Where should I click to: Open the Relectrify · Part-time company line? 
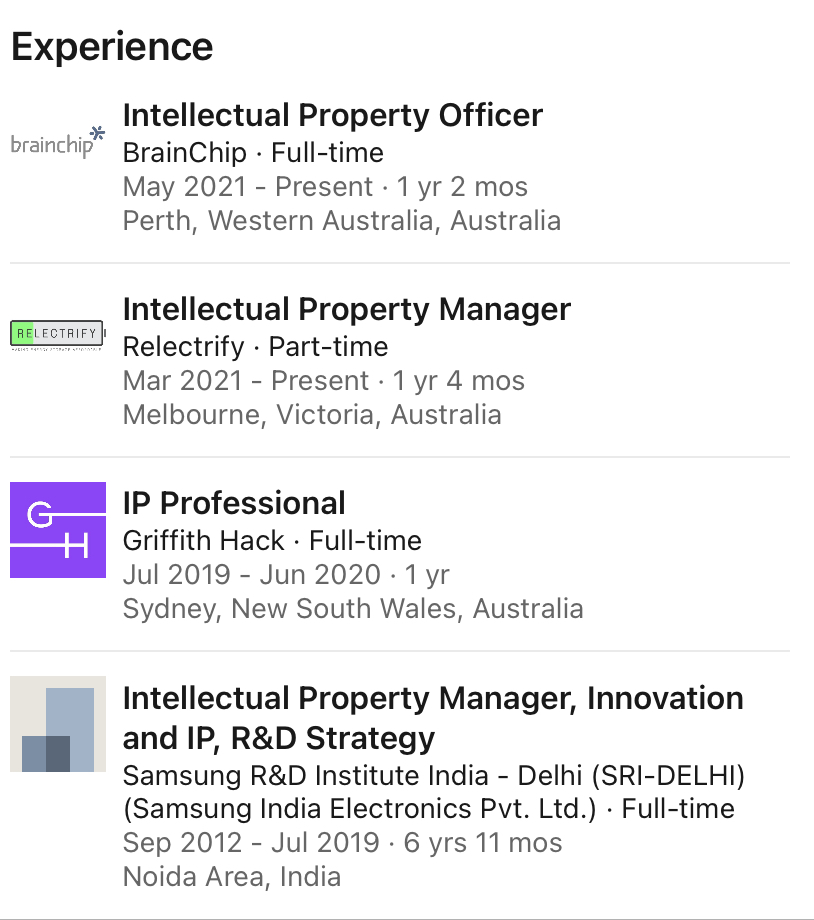[x=255, y=347]
